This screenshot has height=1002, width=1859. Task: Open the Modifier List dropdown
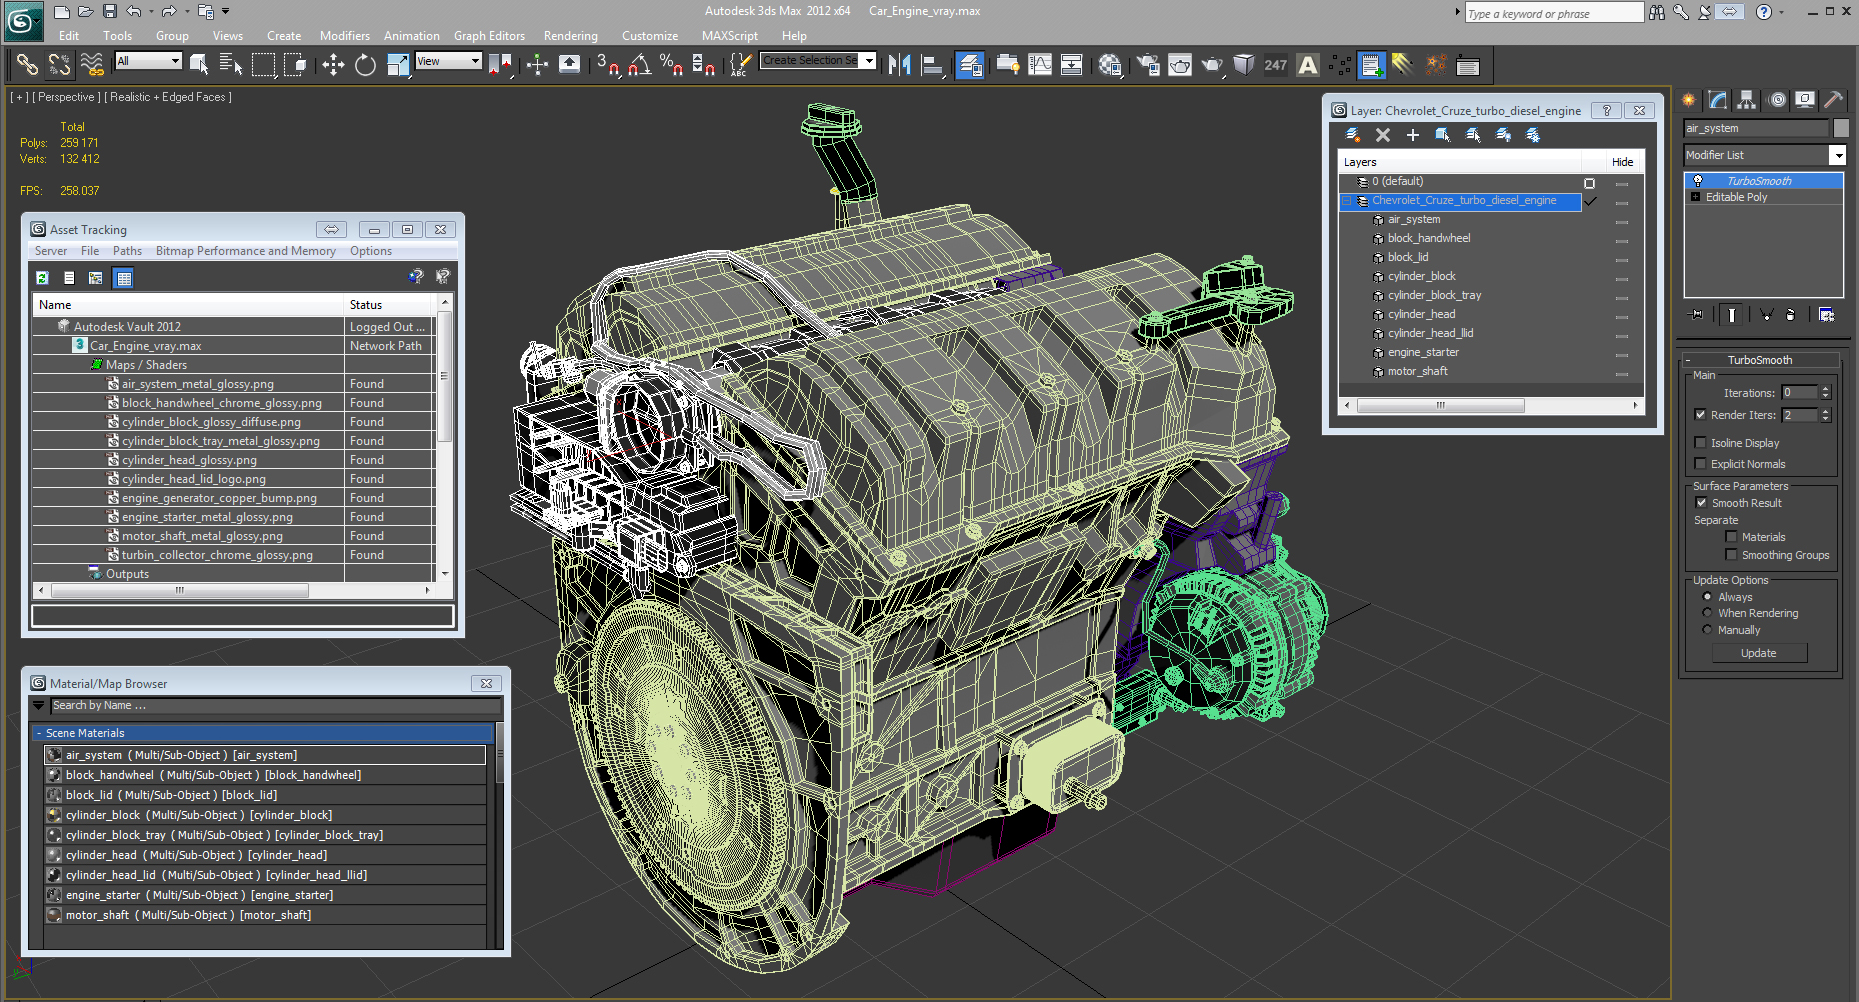tap(1837, 155)
